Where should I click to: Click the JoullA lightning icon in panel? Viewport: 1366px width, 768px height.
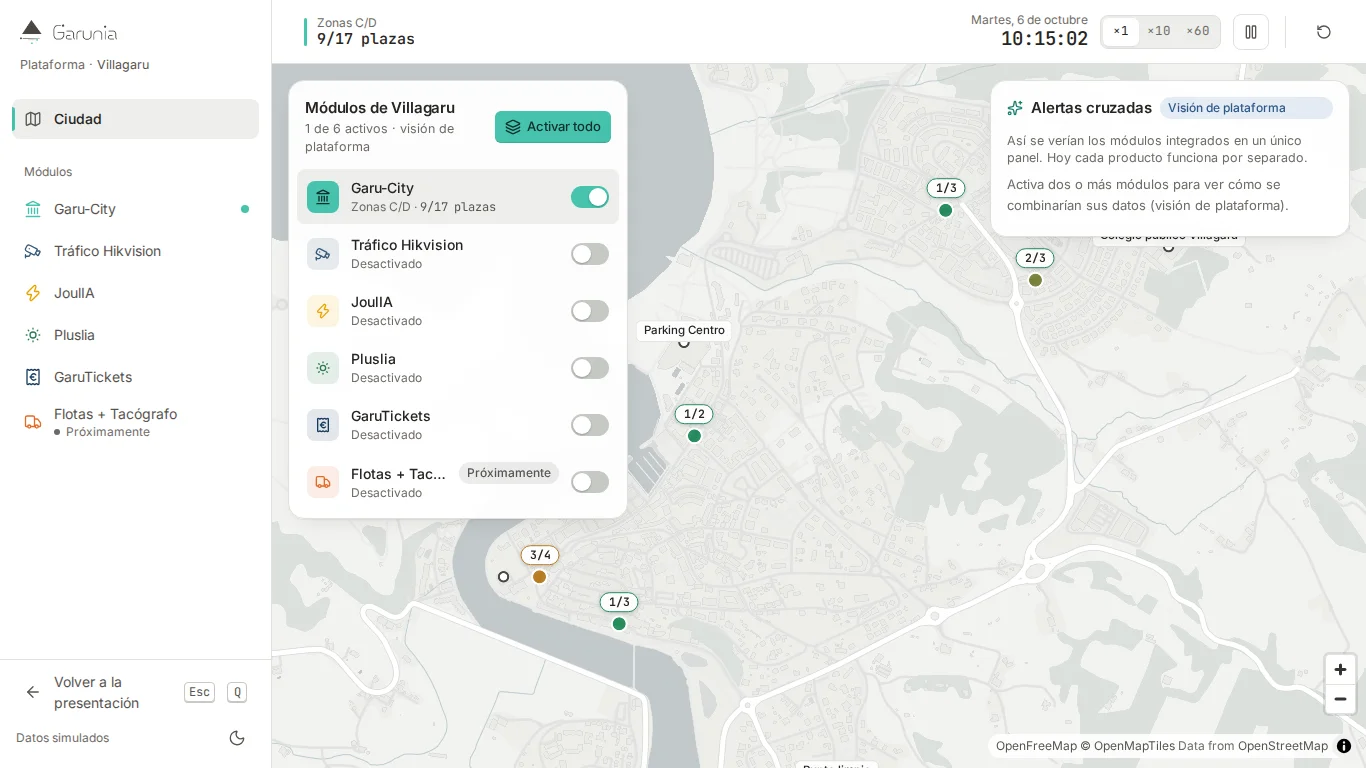pyautogui.click(x=323, y=311)
